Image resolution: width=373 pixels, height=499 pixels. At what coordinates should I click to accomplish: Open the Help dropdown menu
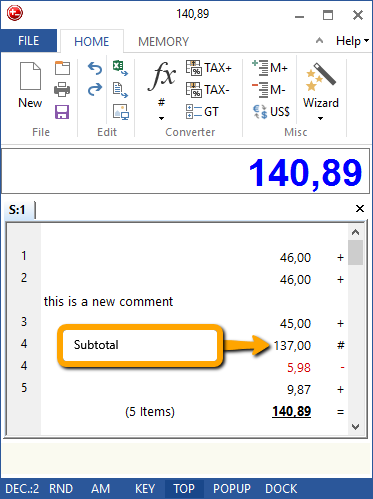click(x=352, y=41)
